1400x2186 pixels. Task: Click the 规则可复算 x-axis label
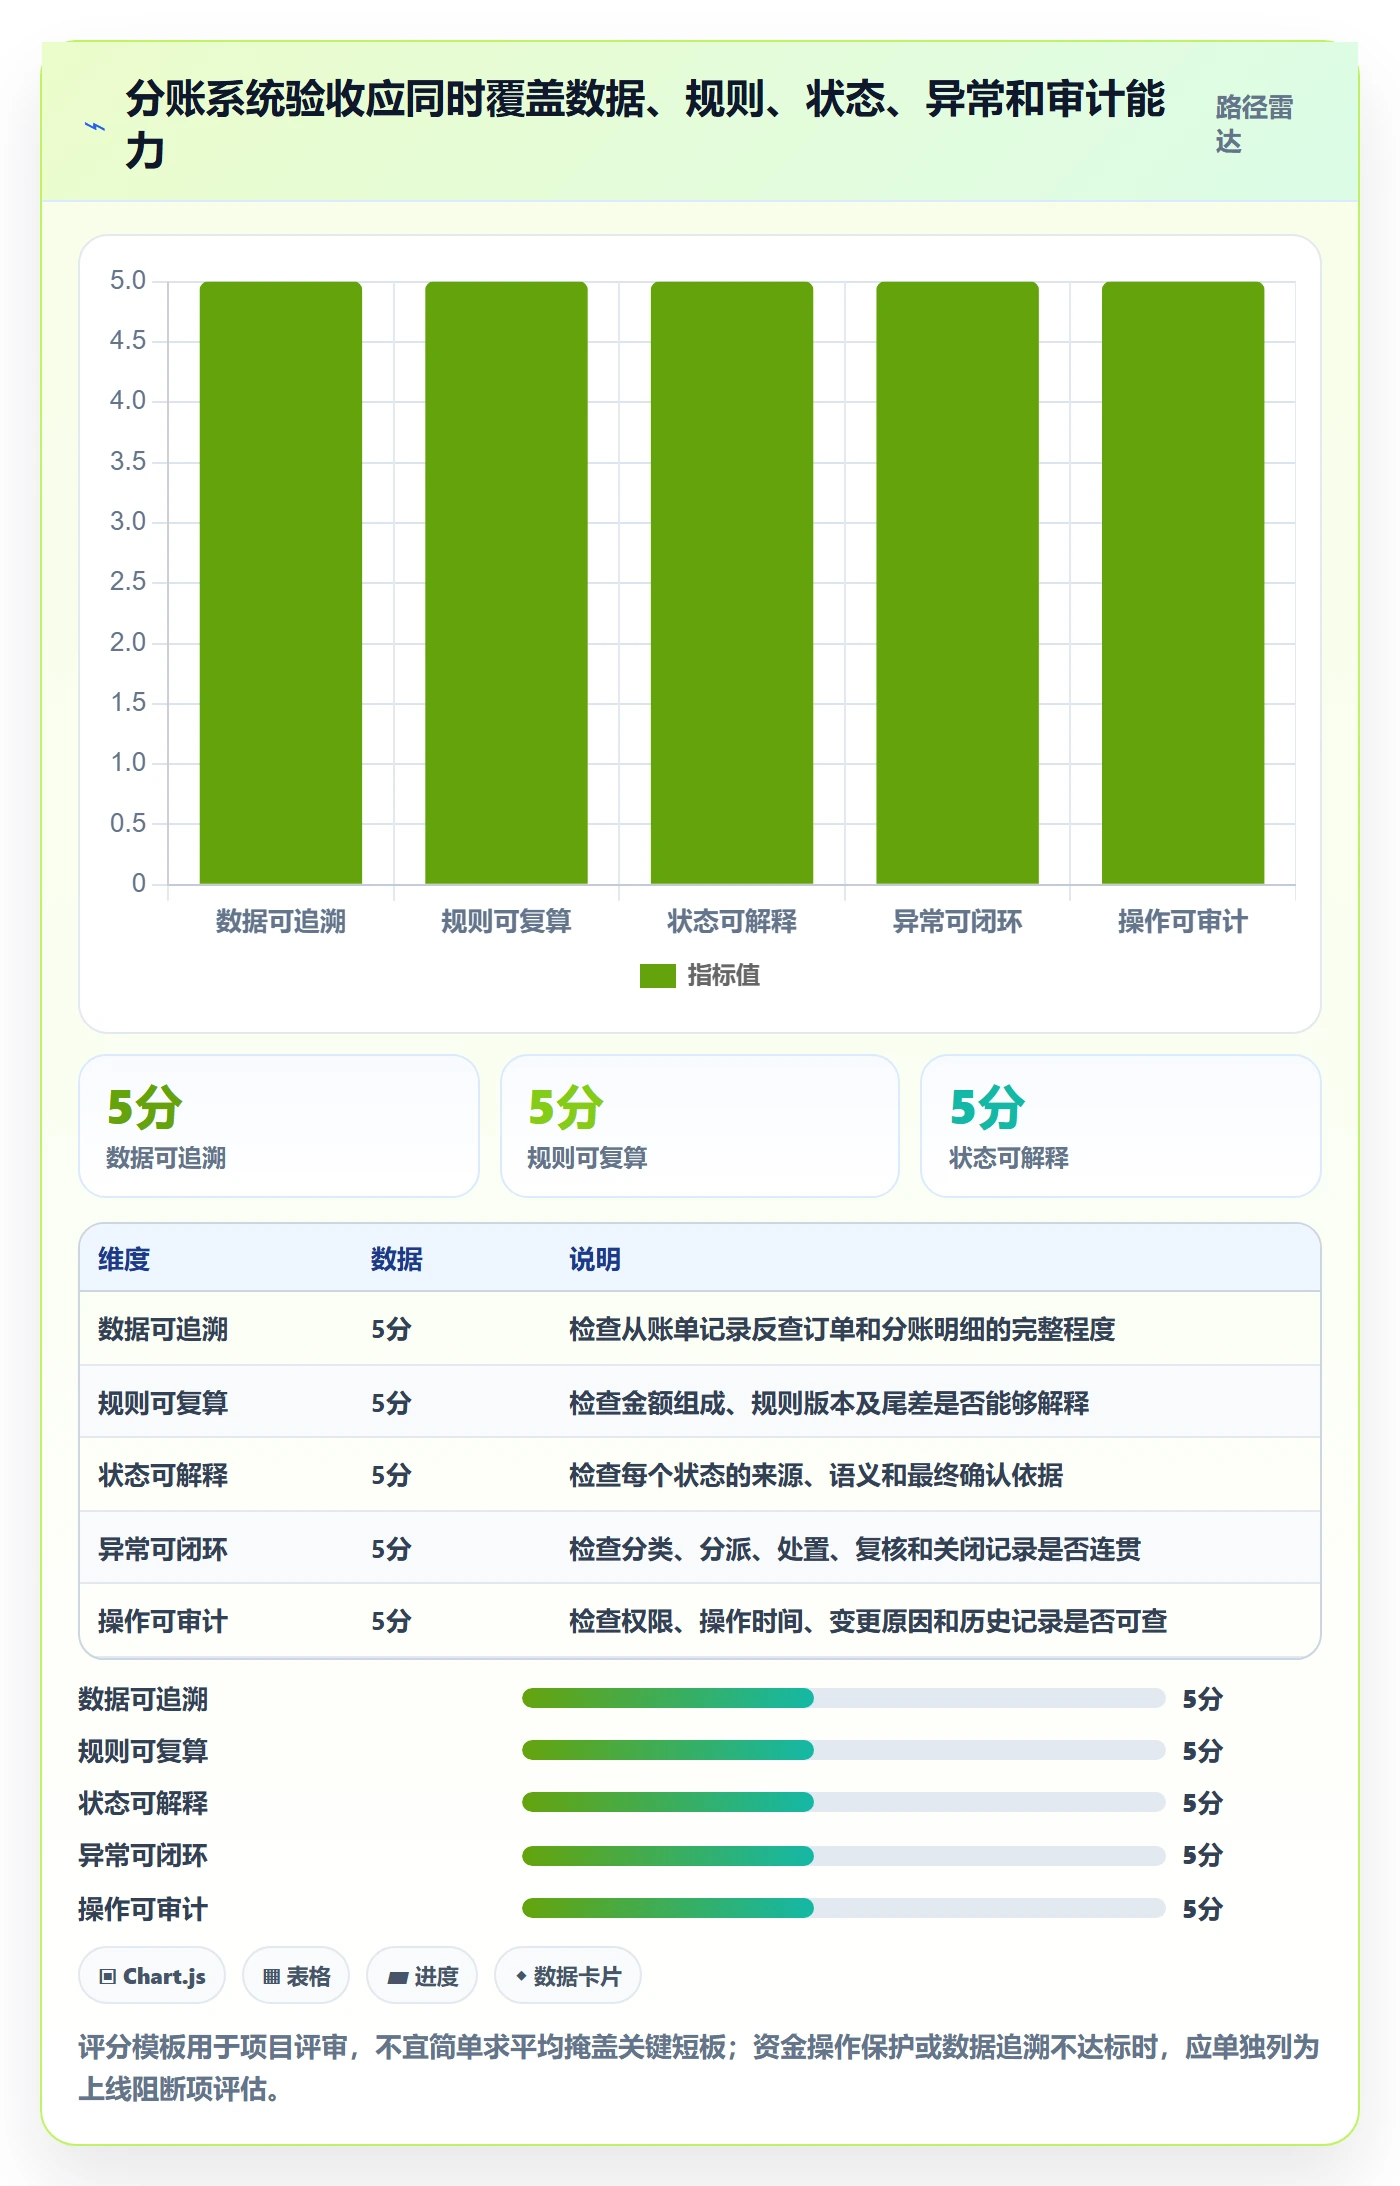click(x=506, y=921)
